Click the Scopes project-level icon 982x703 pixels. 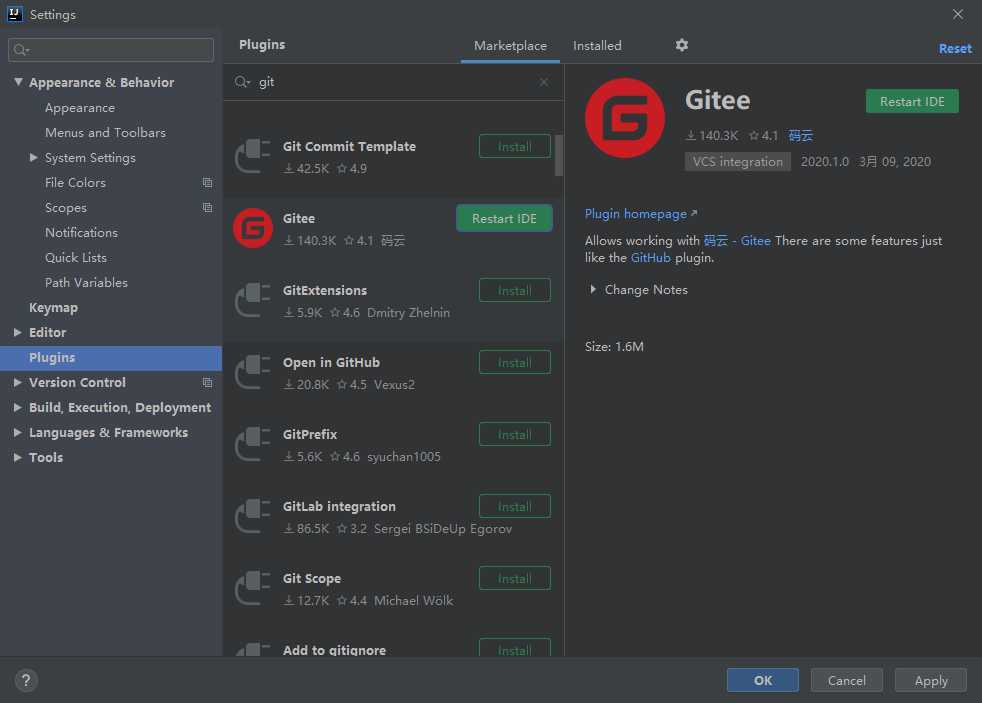[x=207, y=208]
